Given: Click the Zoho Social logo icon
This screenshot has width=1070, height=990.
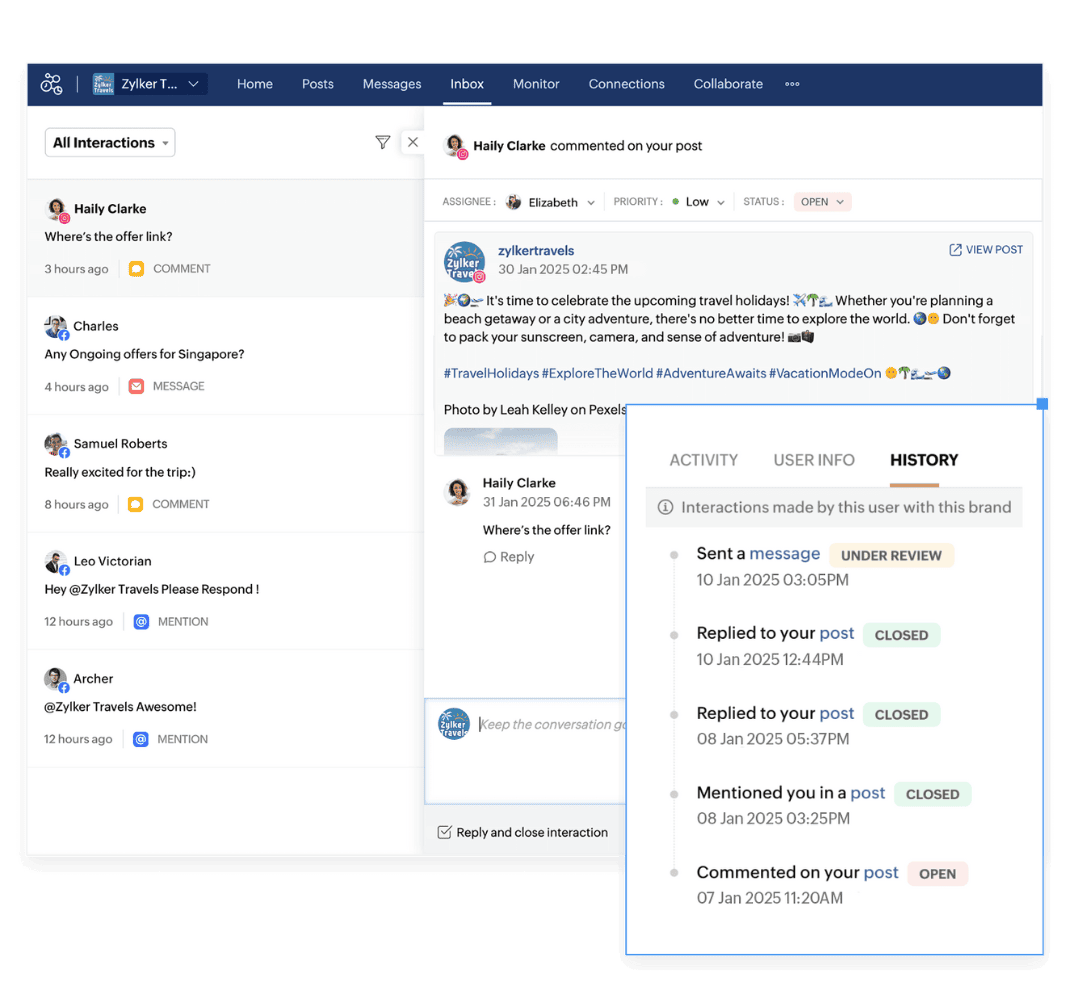Looking at the screenshot, I should point(52,84).
